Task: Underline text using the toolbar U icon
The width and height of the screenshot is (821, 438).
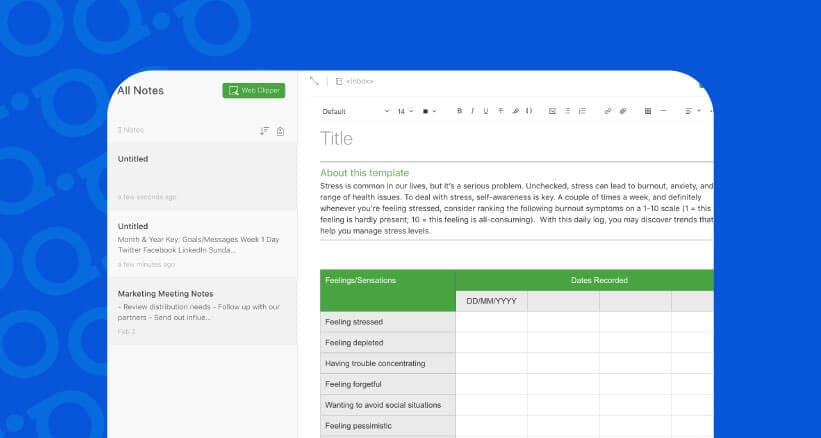Action: click(486, 111)
